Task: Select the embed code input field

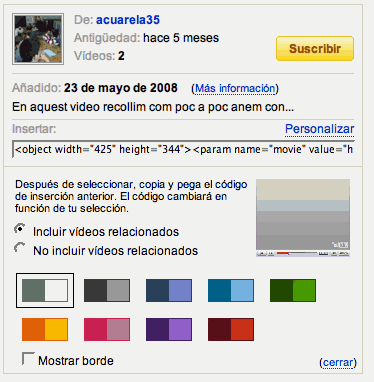Action: 183,149
